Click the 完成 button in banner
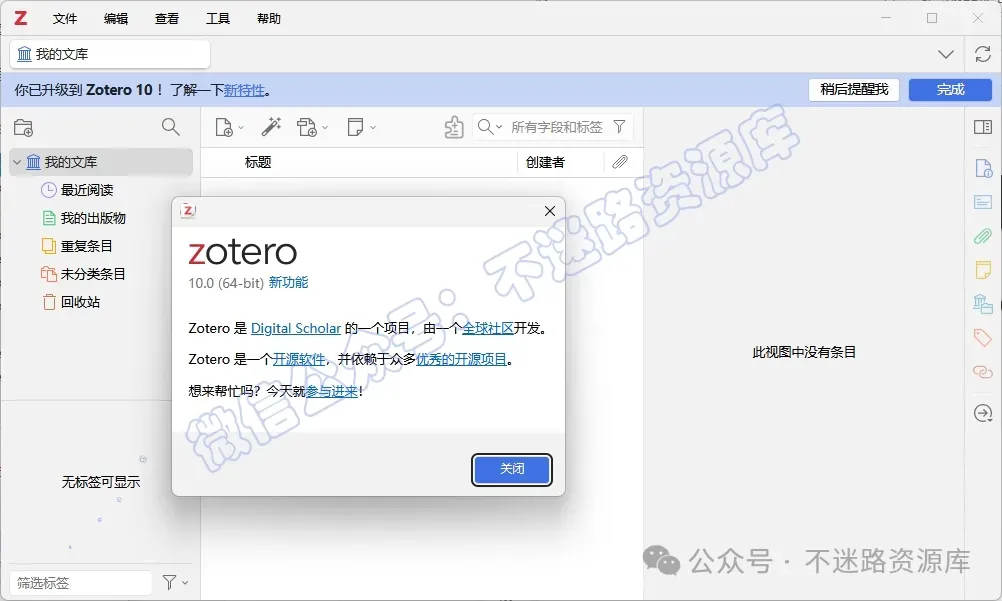 950,90
